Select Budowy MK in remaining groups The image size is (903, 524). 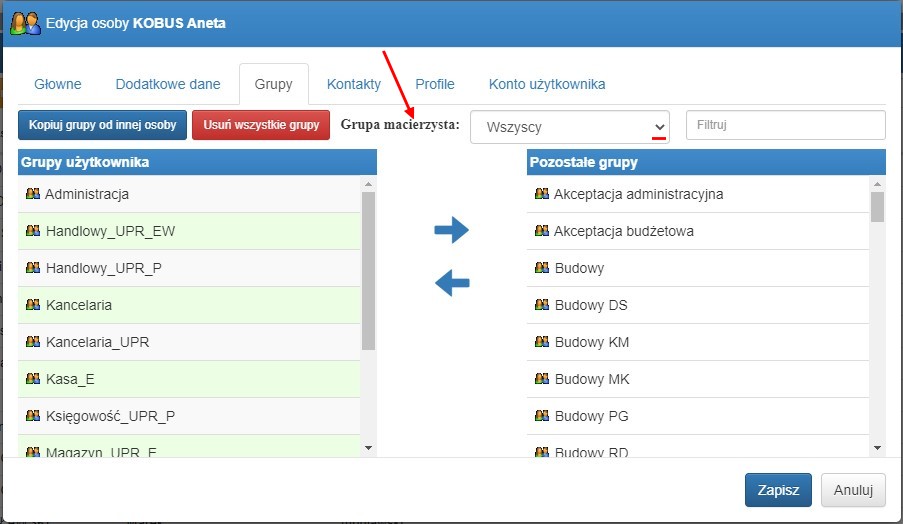697,379
